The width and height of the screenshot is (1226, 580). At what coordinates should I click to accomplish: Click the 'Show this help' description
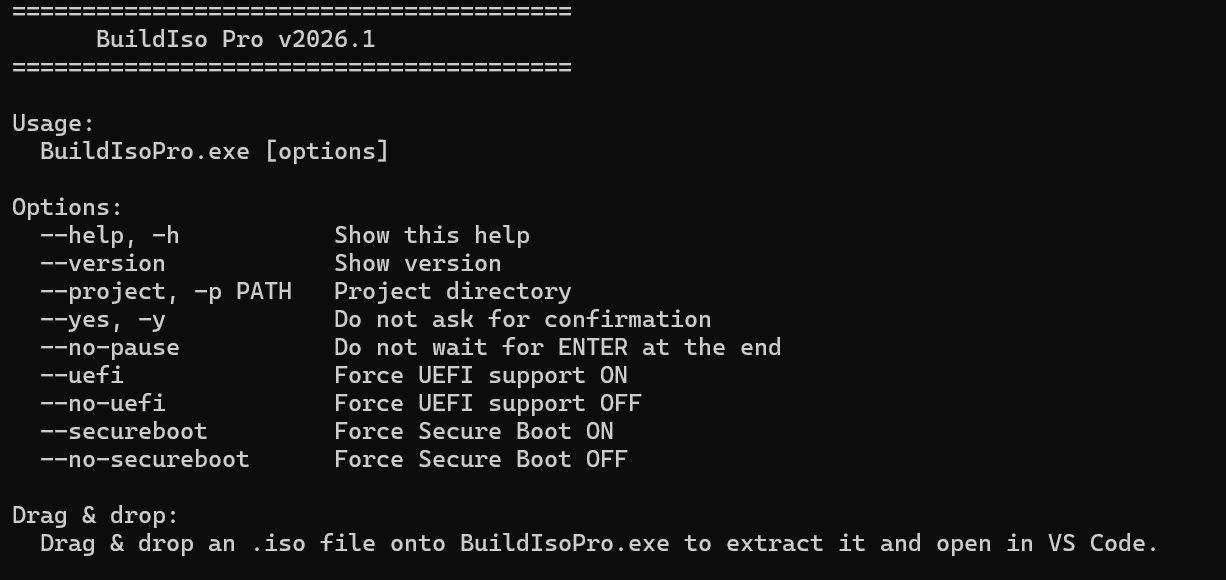click(x=431, y=236)
